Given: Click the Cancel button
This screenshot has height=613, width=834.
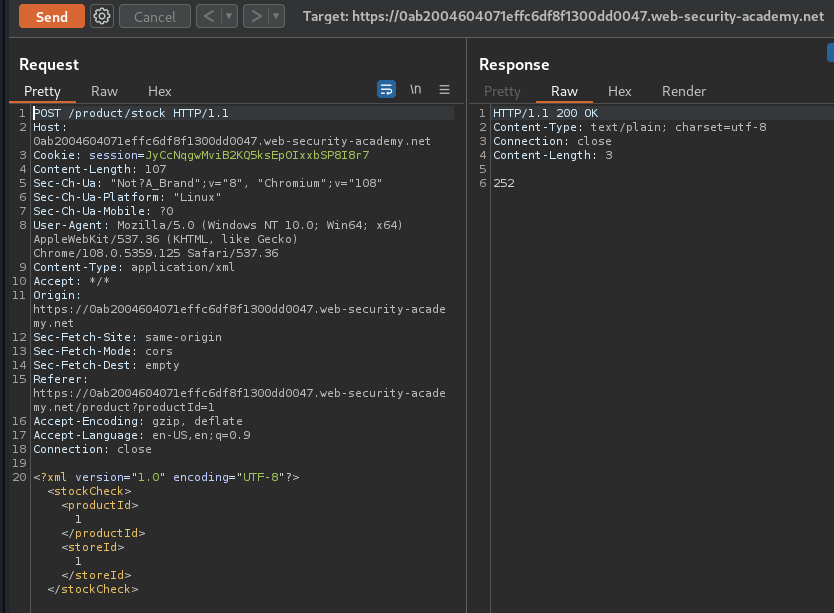Looking at the screenshot, I should [x=155, y=16].
